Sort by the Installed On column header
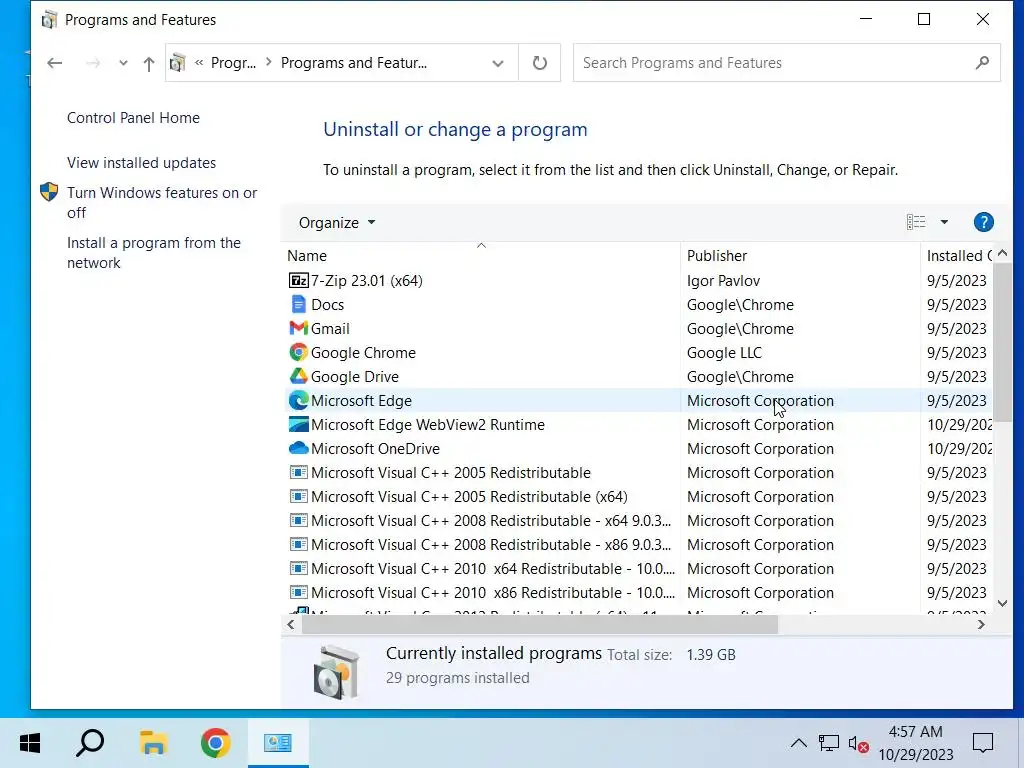The image size is (1024, 768). tap(959, 256)
